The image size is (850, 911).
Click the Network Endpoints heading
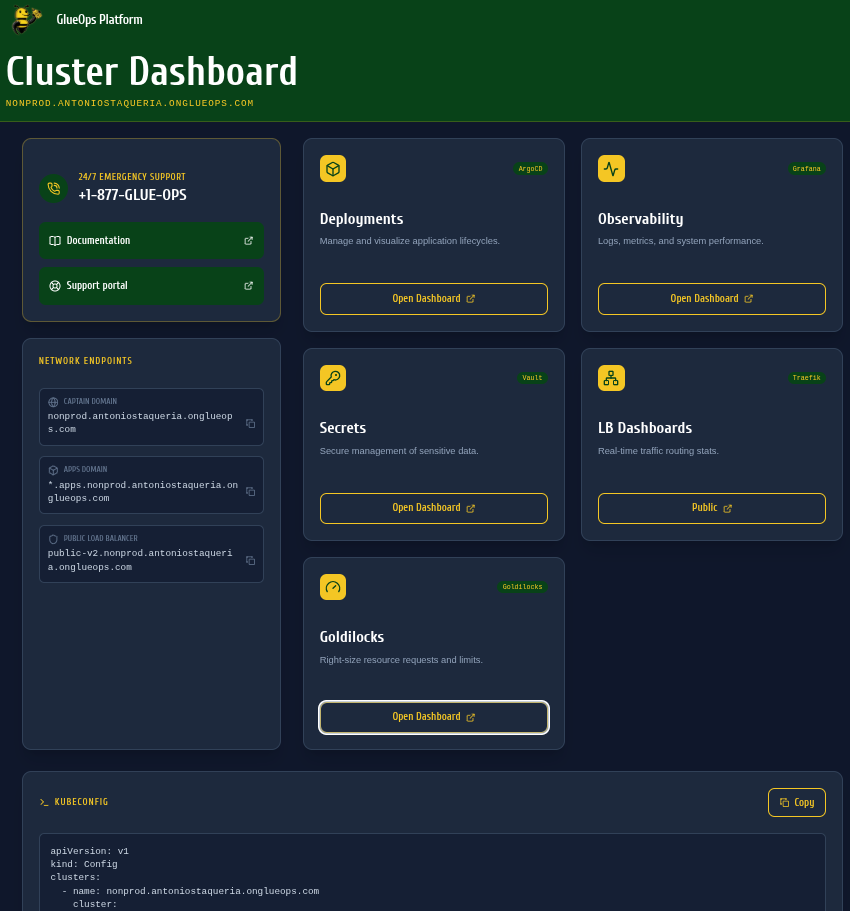click(x=85, y=361)
